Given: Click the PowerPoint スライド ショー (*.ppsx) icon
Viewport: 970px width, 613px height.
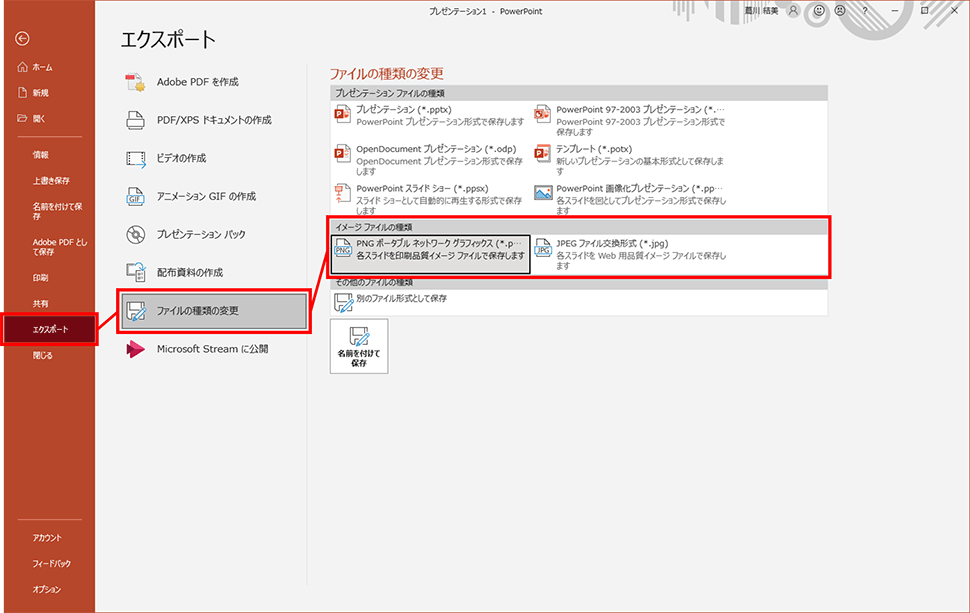Looking at the screenshot, I should [343, 193].
